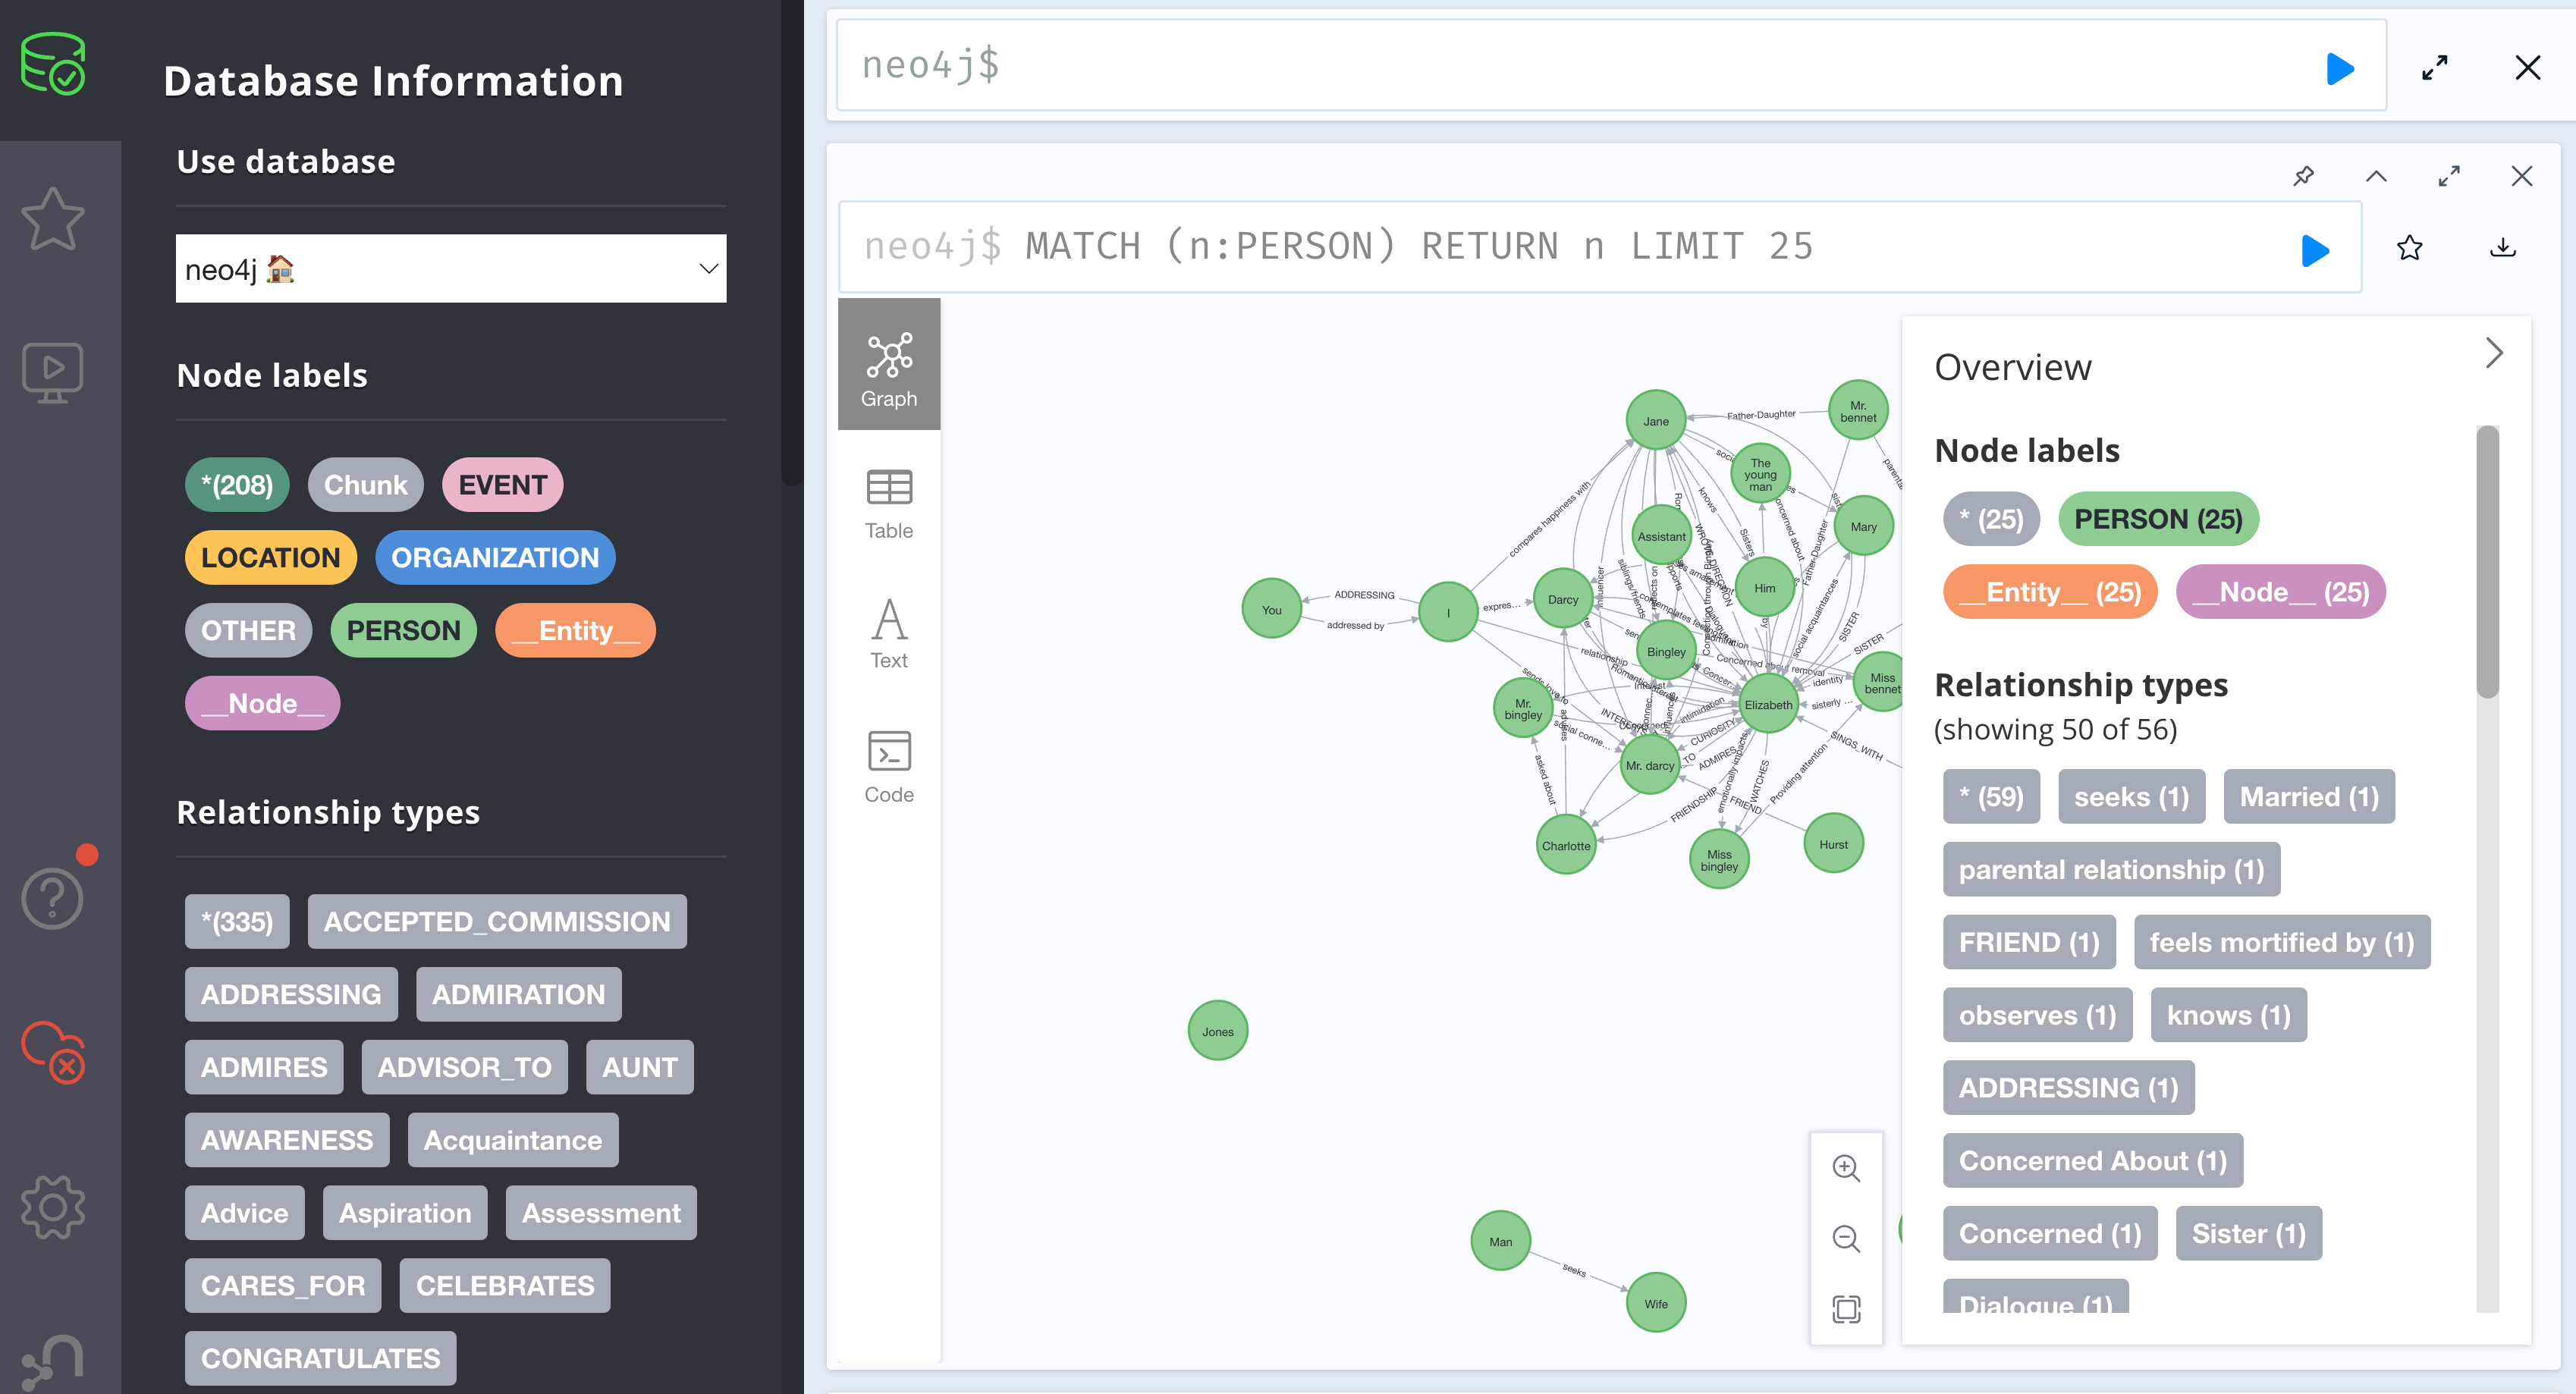Zoom in on the graph visualization

pos(1846,1168)
